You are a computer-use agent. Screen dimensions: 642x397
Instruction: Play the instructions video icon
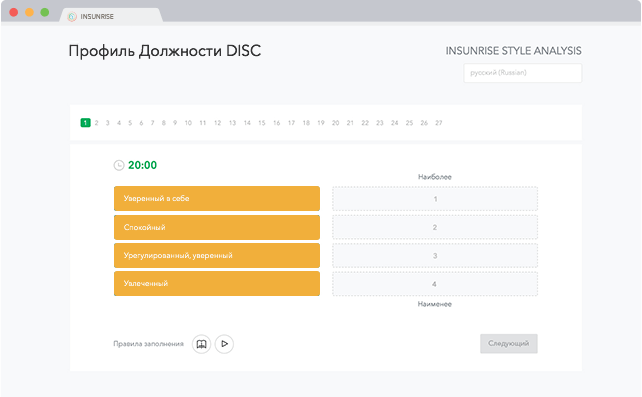coord(224,344)
